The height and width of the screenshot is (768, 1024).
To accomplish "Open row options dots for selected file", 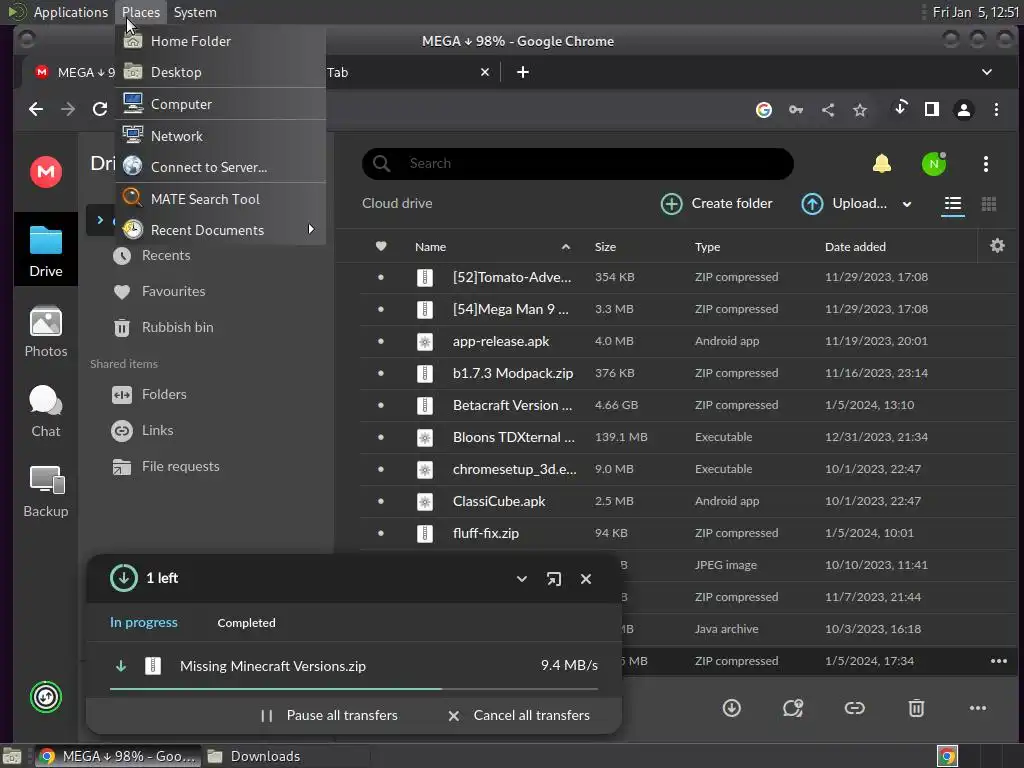I will (999, 661).
